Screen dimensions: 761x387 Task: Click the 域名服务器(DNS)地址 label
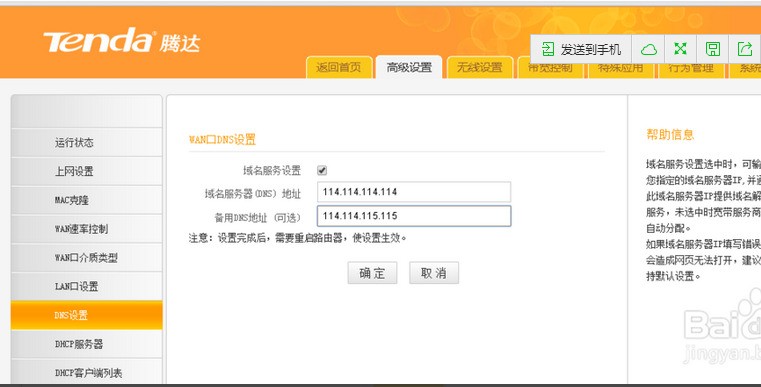point(253,194)
